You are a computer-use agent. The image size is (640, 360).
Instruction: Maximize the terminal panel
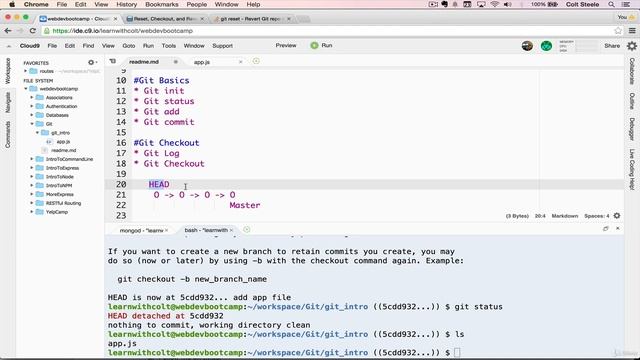[605, 229]
